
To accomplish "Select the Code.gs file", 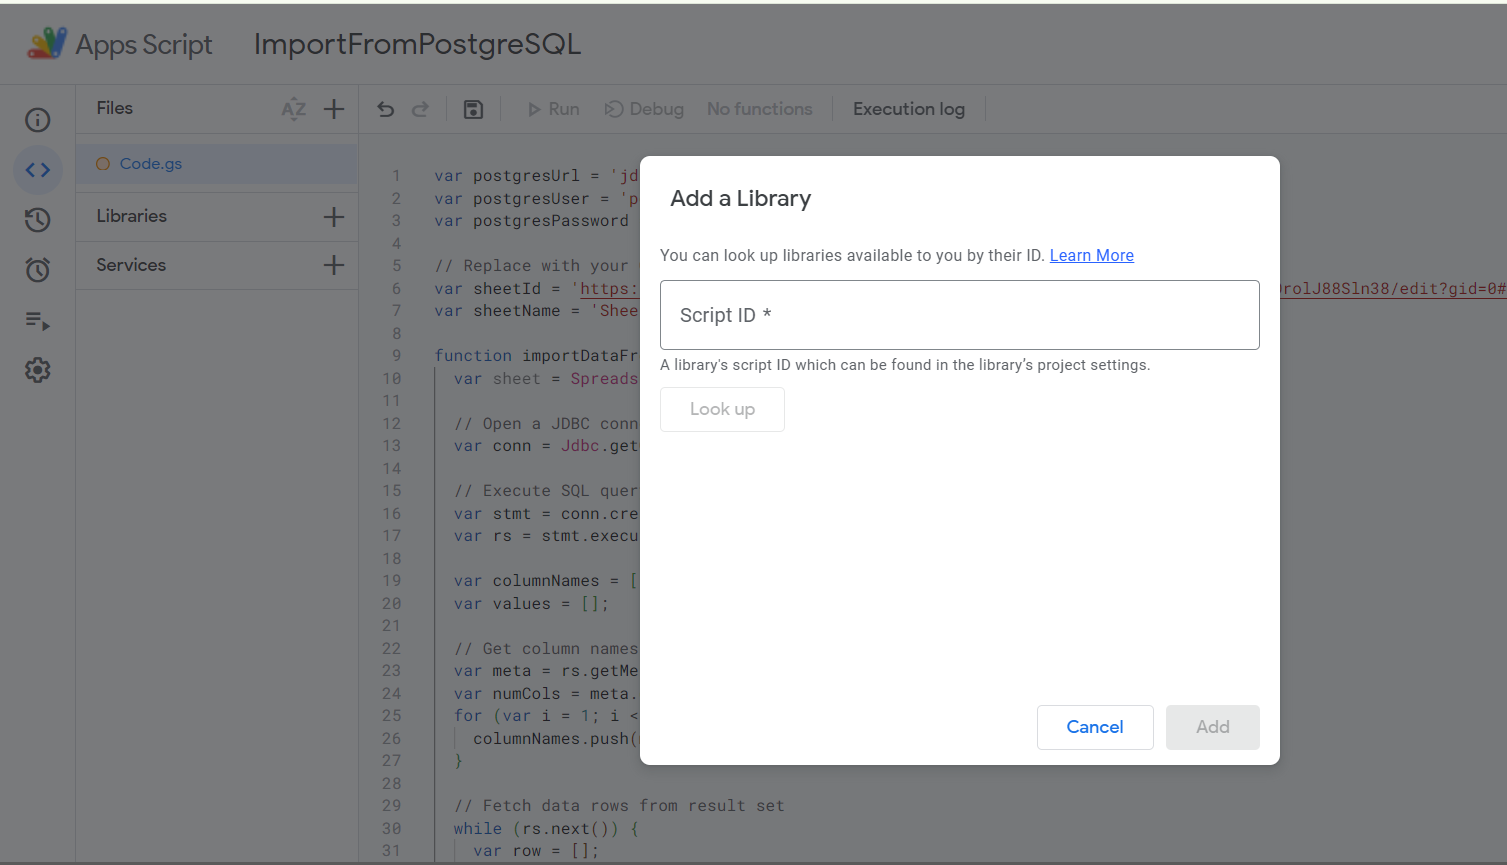I will (217, 164).
